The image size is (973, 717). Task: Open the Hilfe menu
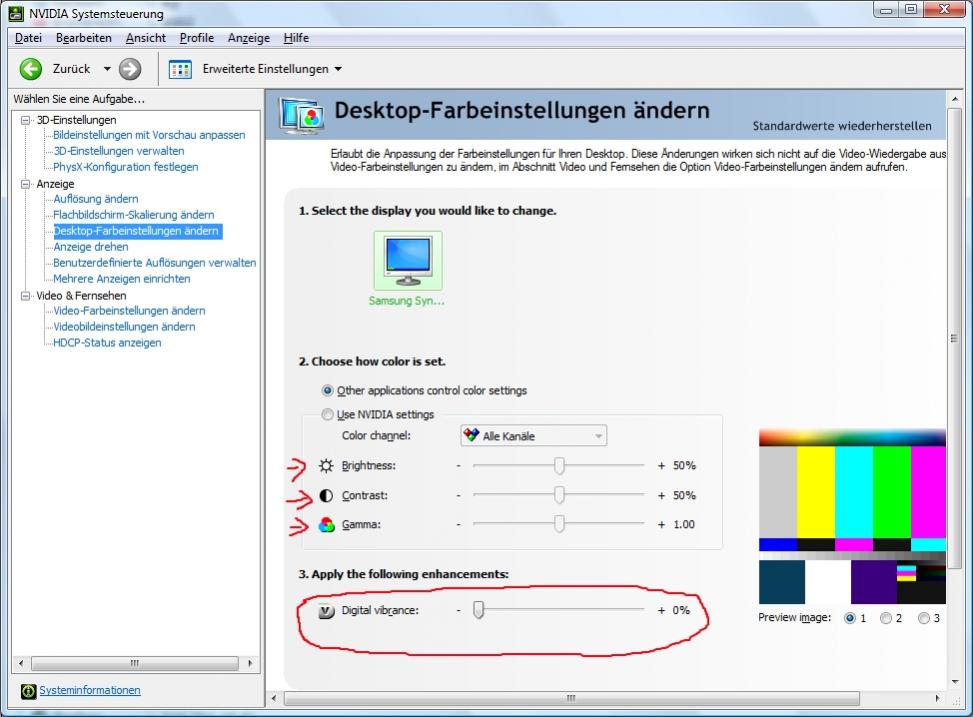[x=296, y=38]
